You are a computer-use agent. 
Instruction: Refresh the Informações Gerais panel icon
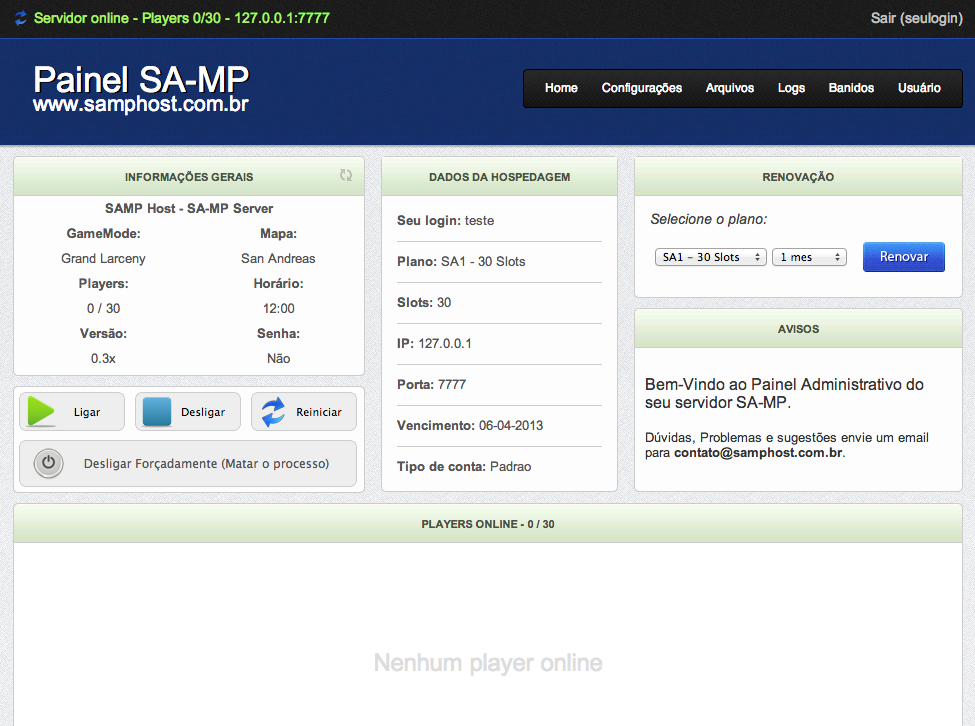coord(346,176)
